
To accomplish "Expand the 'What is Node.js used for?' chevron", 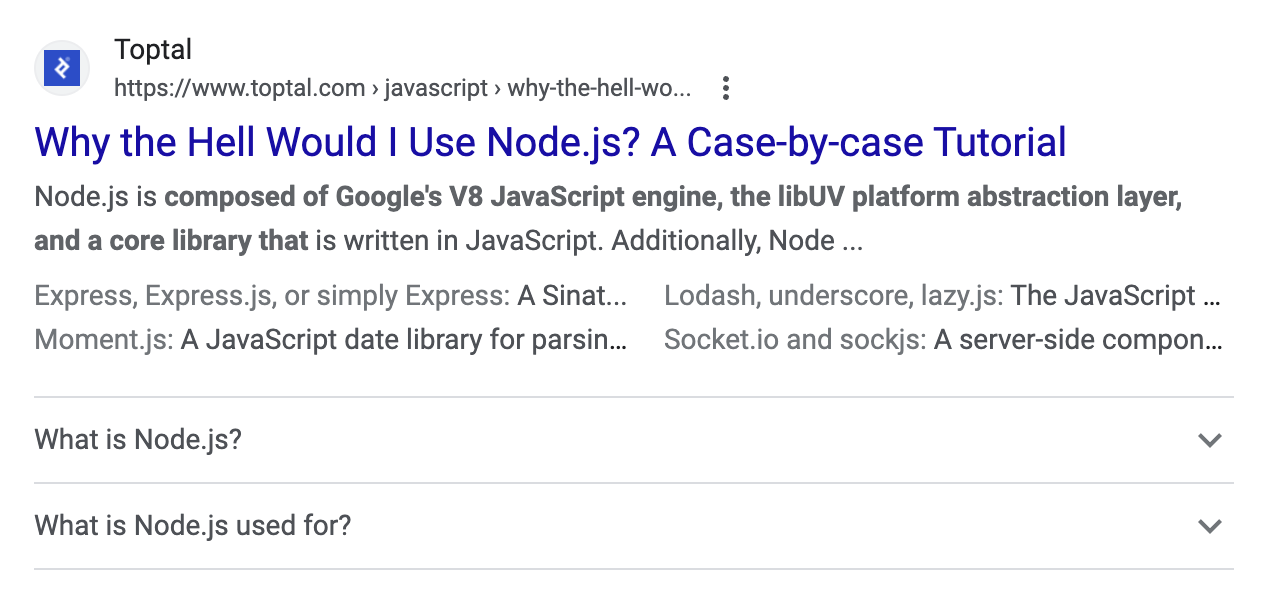I will pyautogui.click(x=1210, y=526).
